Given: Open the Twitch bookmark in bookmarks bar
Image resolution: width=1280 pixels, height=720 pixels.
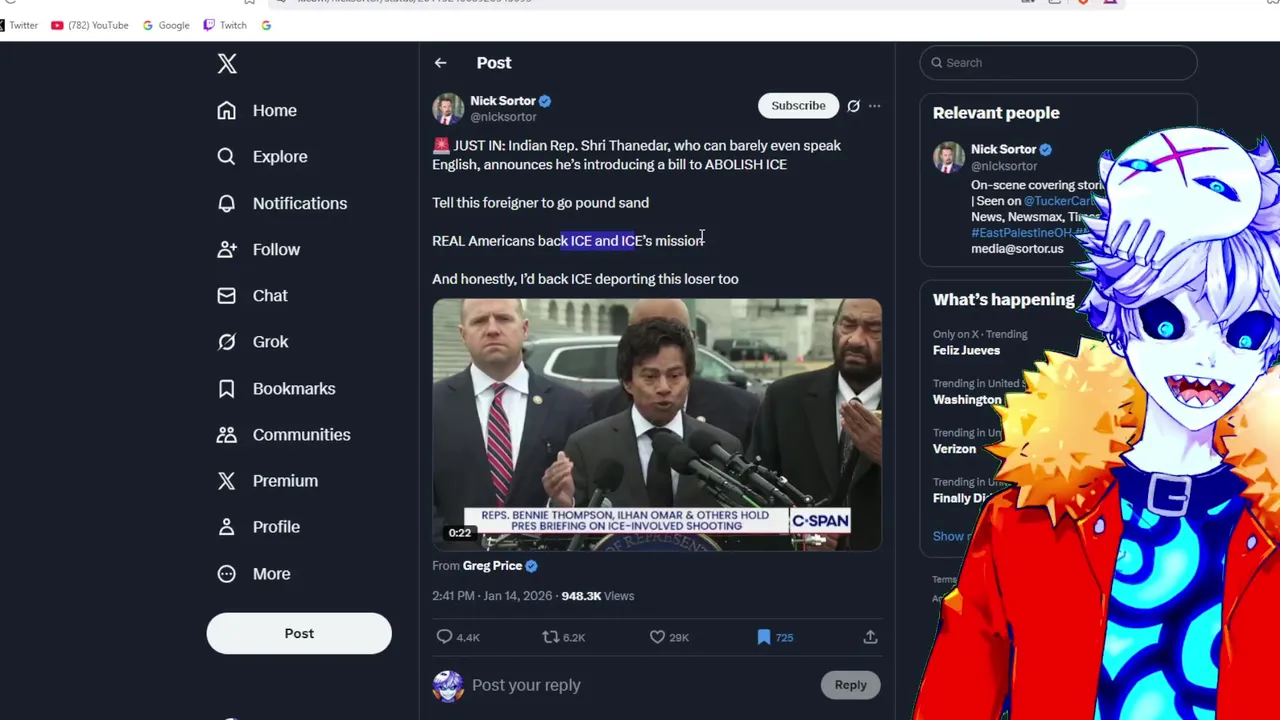Looking at the screenshot, I should 225,25.
